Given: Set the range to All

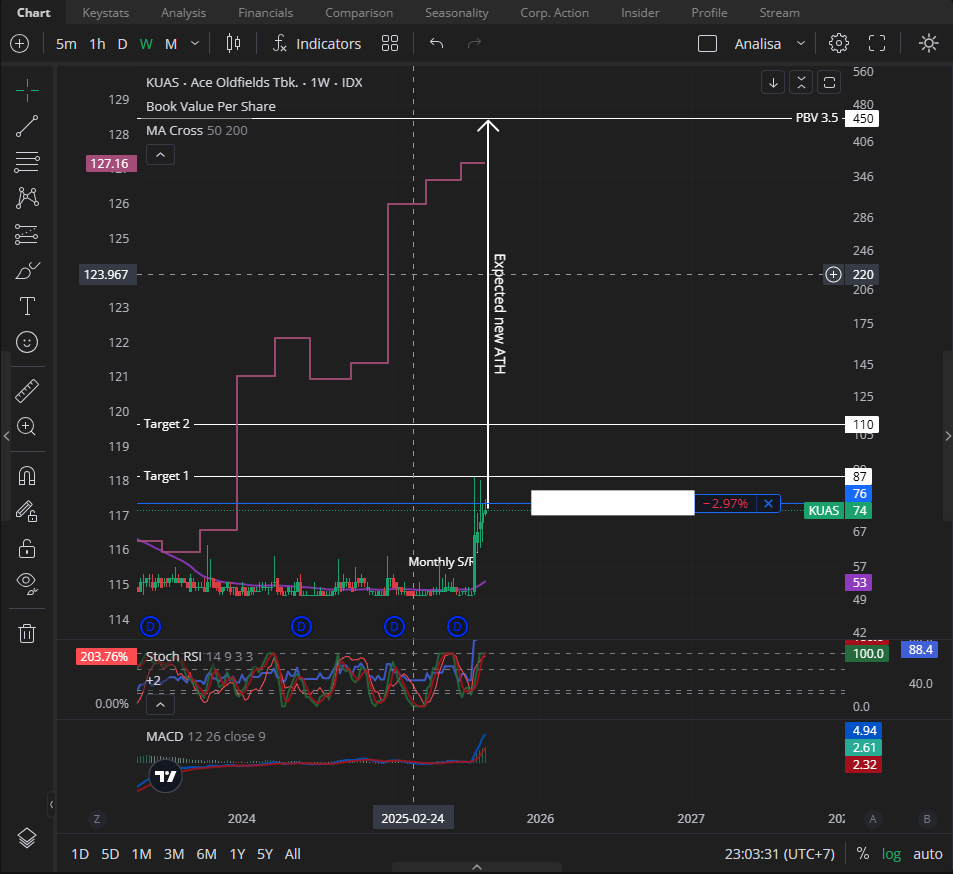Looking at the screenshot, I should pos(292,854).
